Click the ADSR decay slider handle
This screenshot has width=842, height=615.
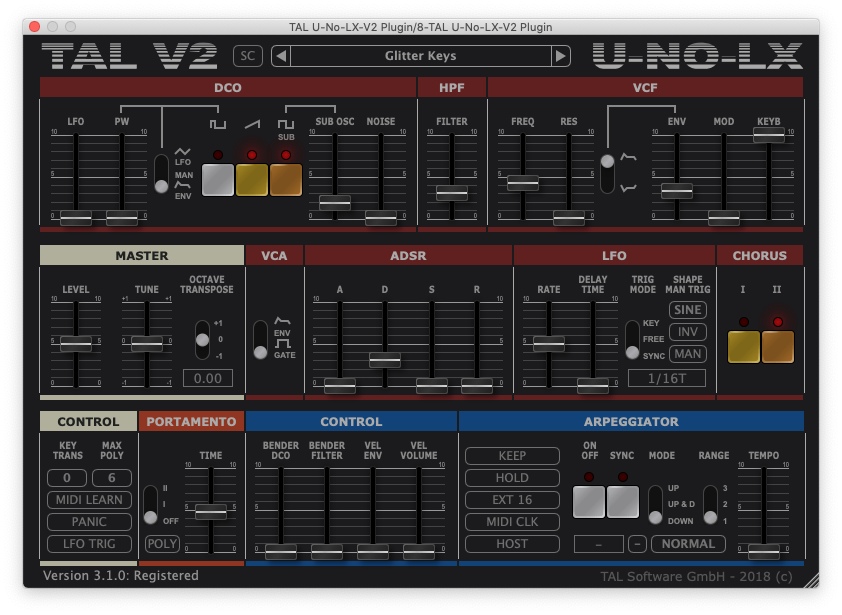(x=384, y=359)
